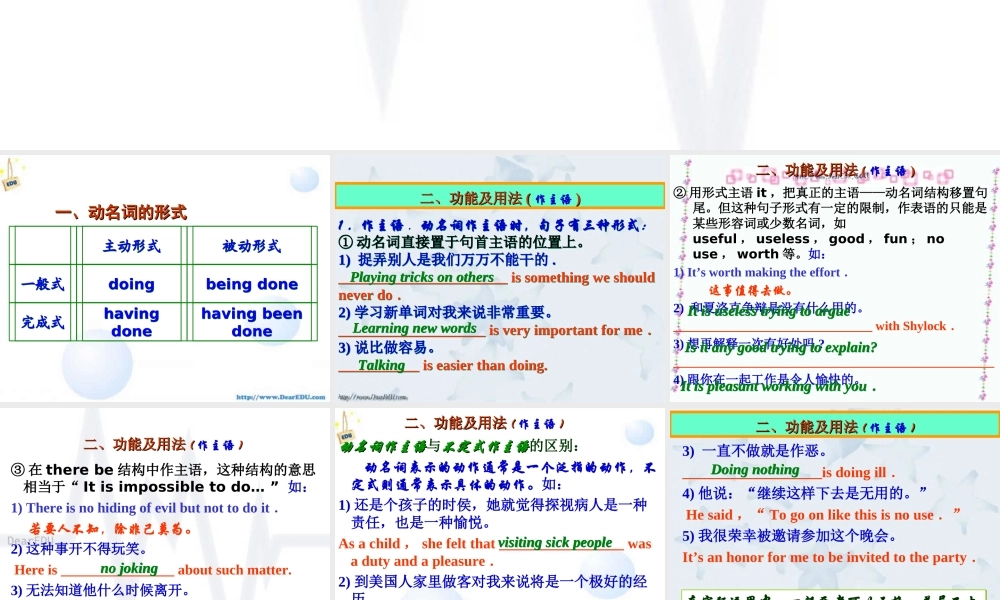The image size is (1000, 600).
Task: Click 'with Shylock .' text
Action: [915, 326]
